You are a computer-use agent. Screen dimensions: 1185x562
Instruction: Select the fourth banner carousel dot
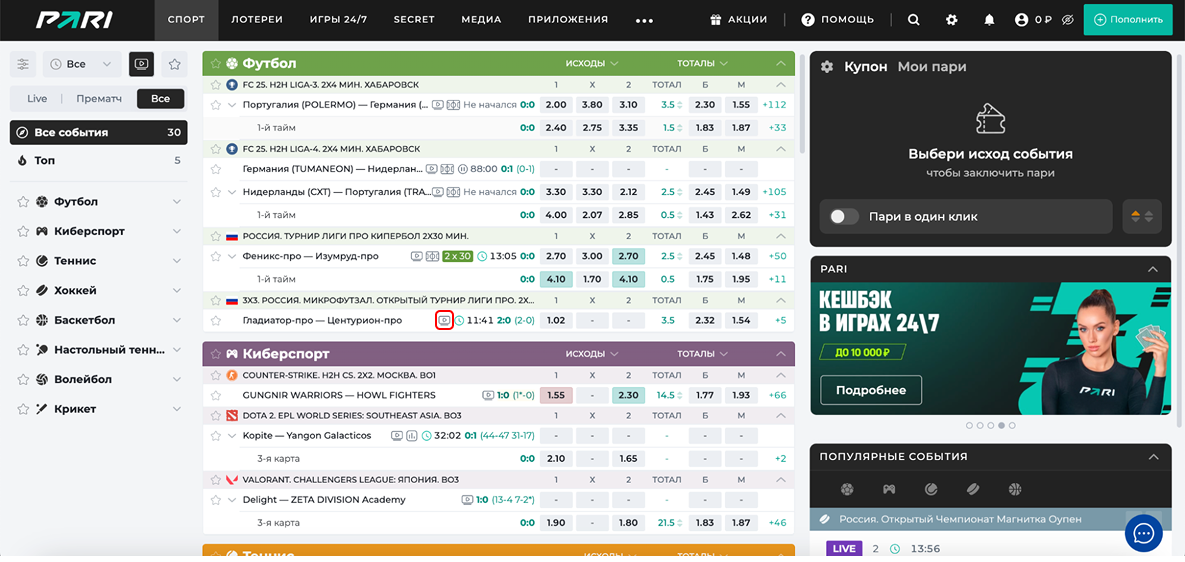[x=1001, y=425]
